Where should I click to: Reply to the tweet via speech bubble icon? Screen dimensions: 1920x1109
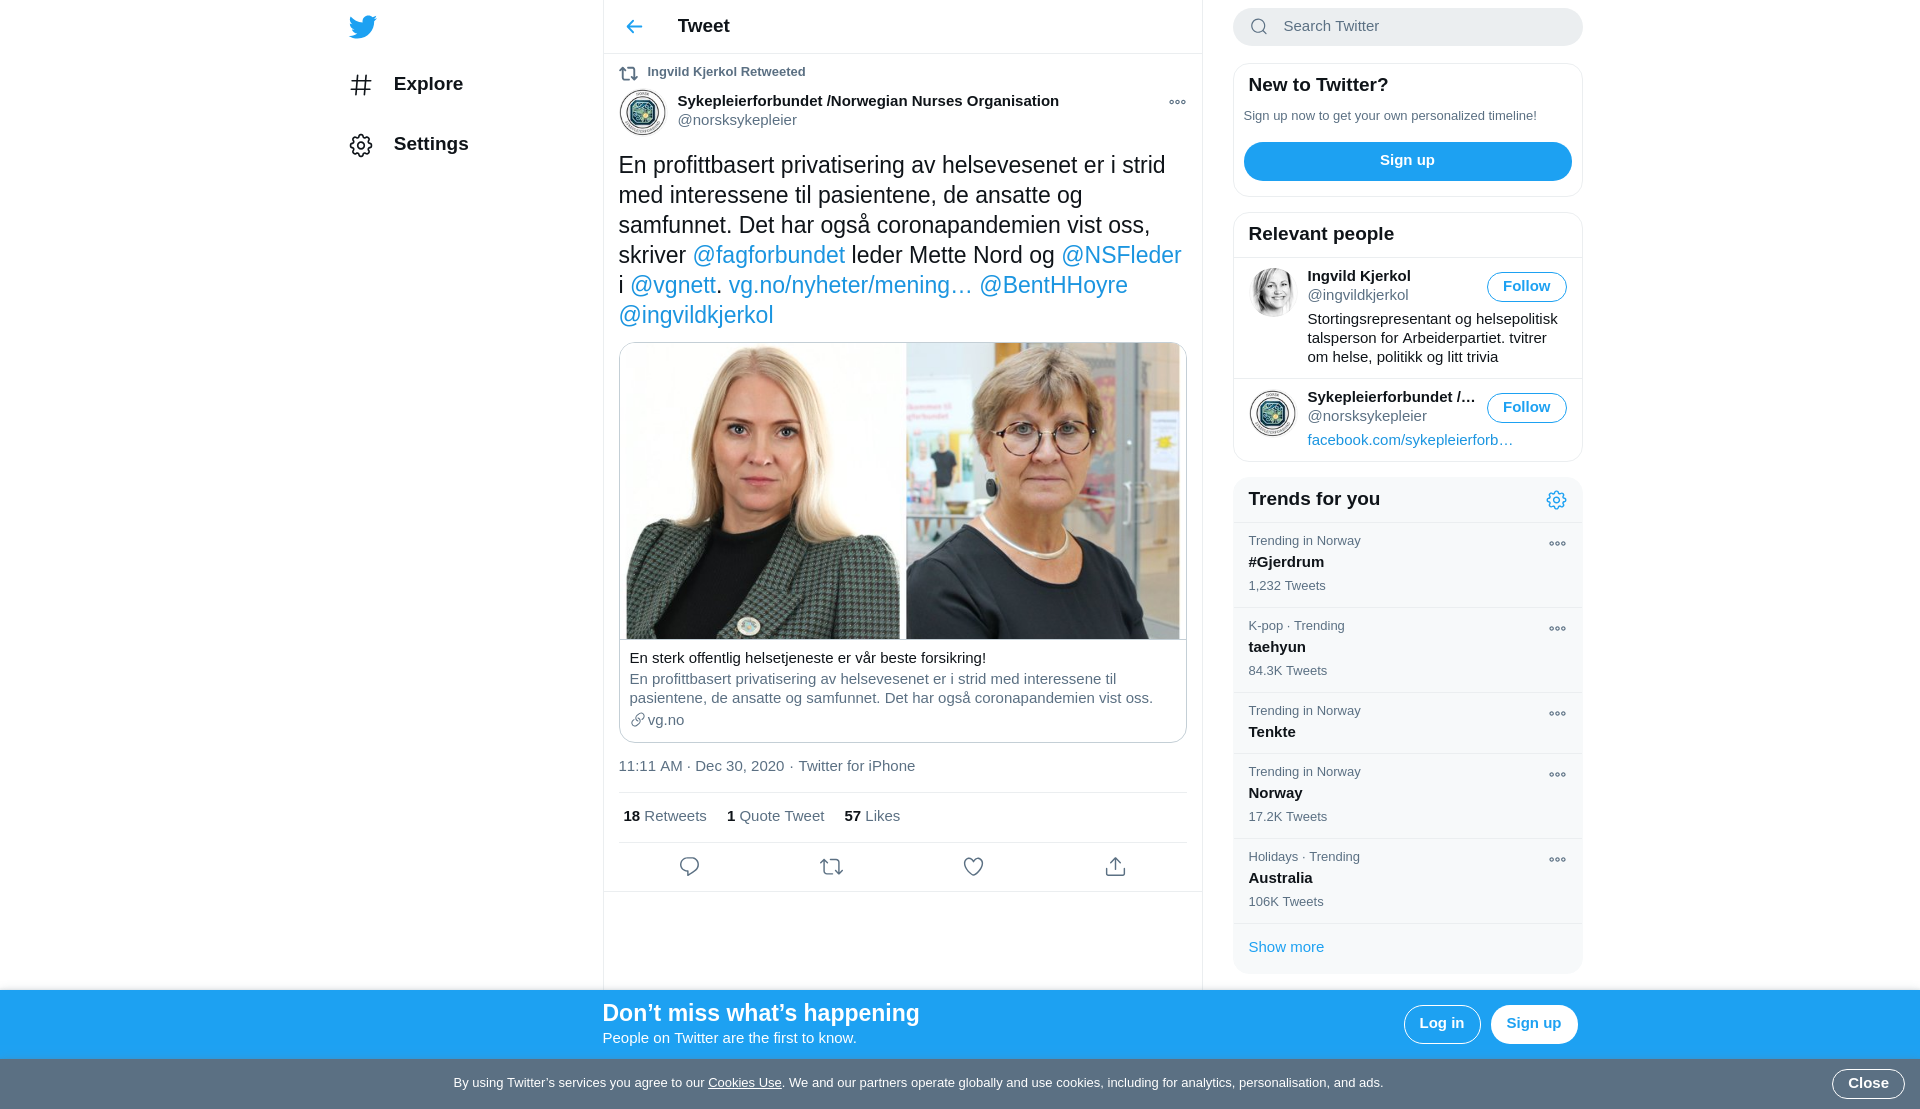689,867
